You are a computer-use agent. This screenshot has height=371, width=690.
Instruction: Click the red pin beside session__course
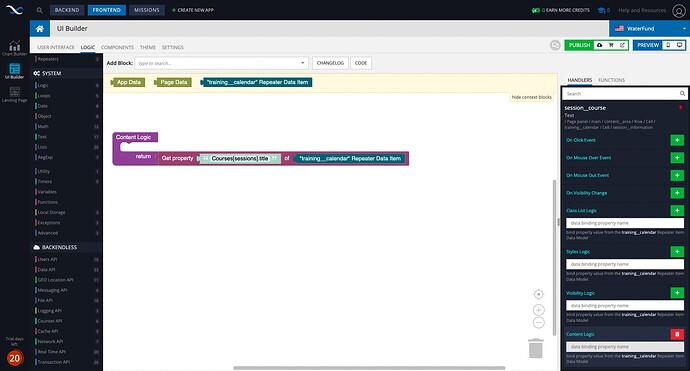(x=680, y=107)
